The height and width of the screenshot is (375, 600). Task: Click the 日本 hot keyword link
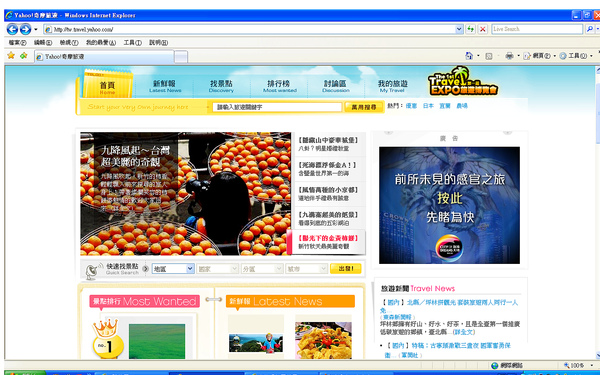point(428,106)
